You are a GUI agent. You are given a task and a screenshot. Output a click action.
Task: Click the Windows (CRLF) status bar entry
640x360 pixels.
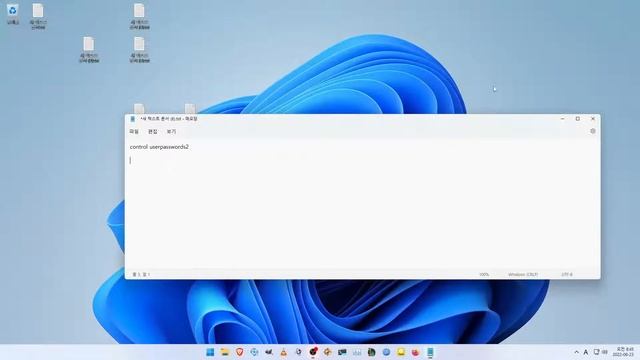tap(523, 274)
